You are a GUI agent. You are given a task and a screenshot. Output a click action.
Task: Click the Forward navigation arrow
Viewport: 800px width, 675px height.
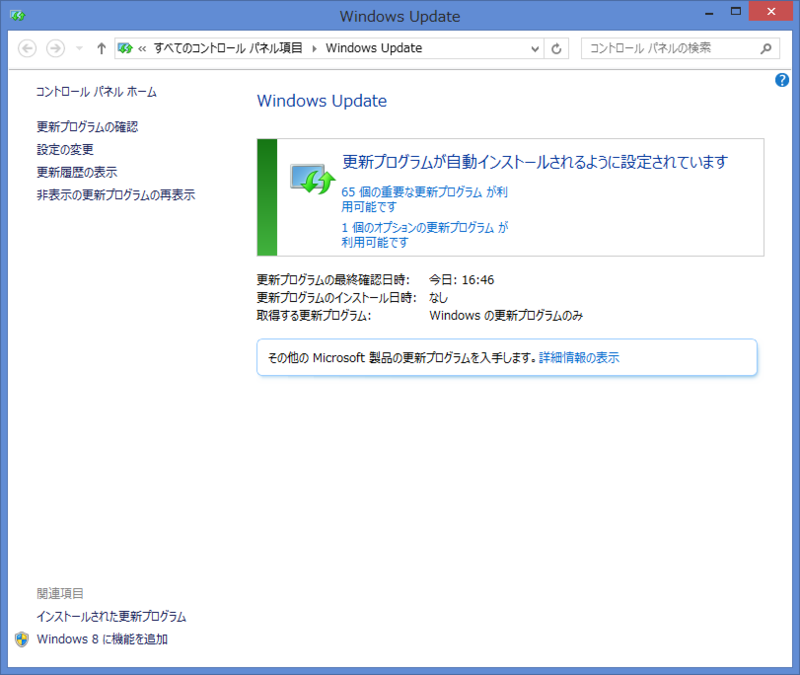pyautogui.click(x=55, y=48)
